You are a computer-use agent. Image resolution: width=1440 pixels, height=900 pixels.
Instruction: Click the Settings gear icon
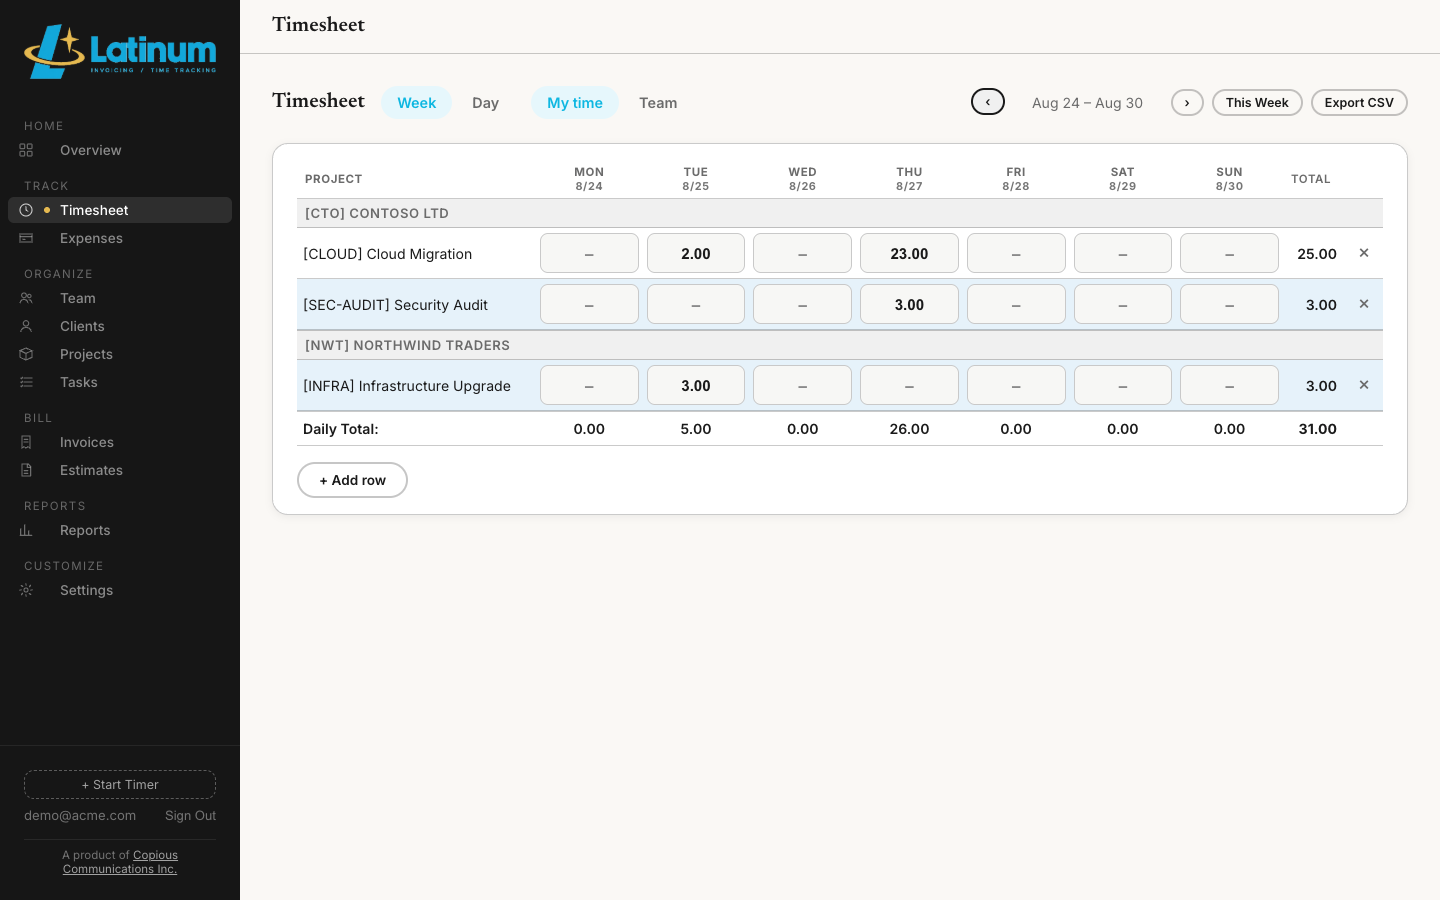point(26,590)
